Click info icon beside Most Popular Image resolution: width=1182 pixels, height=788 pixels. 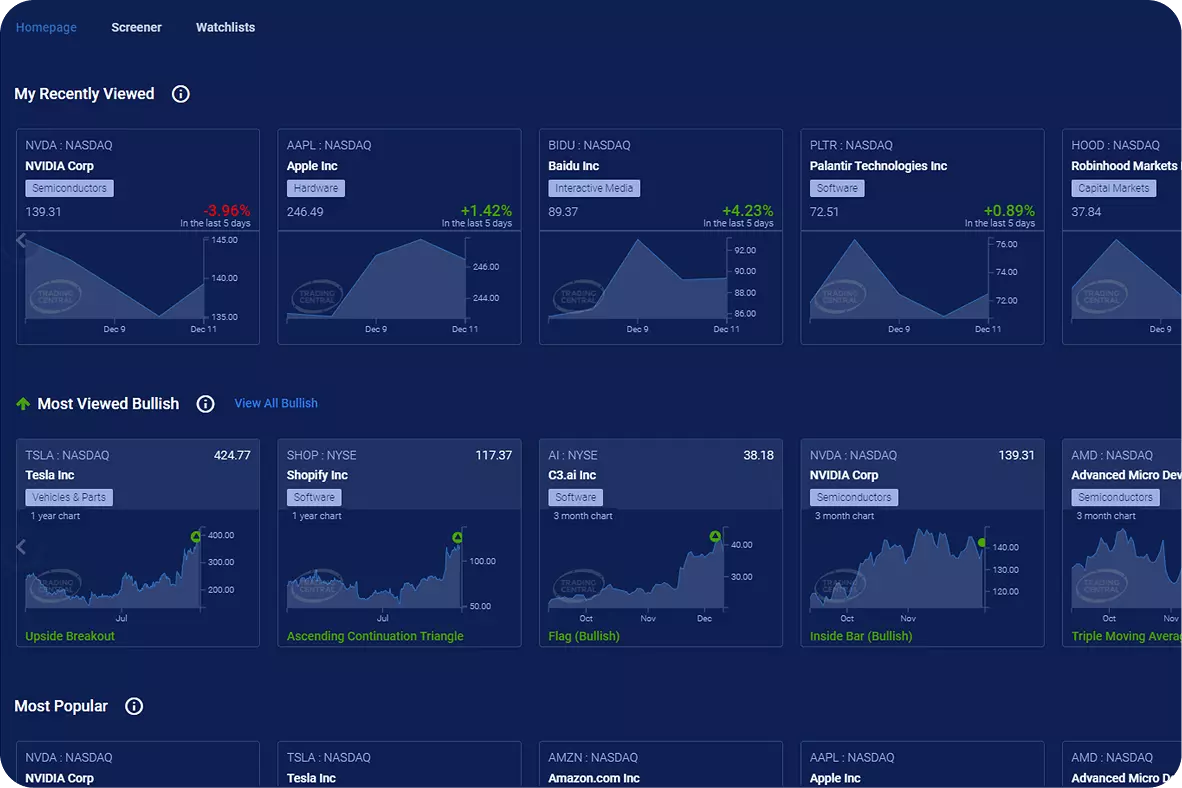click(134, 706)
